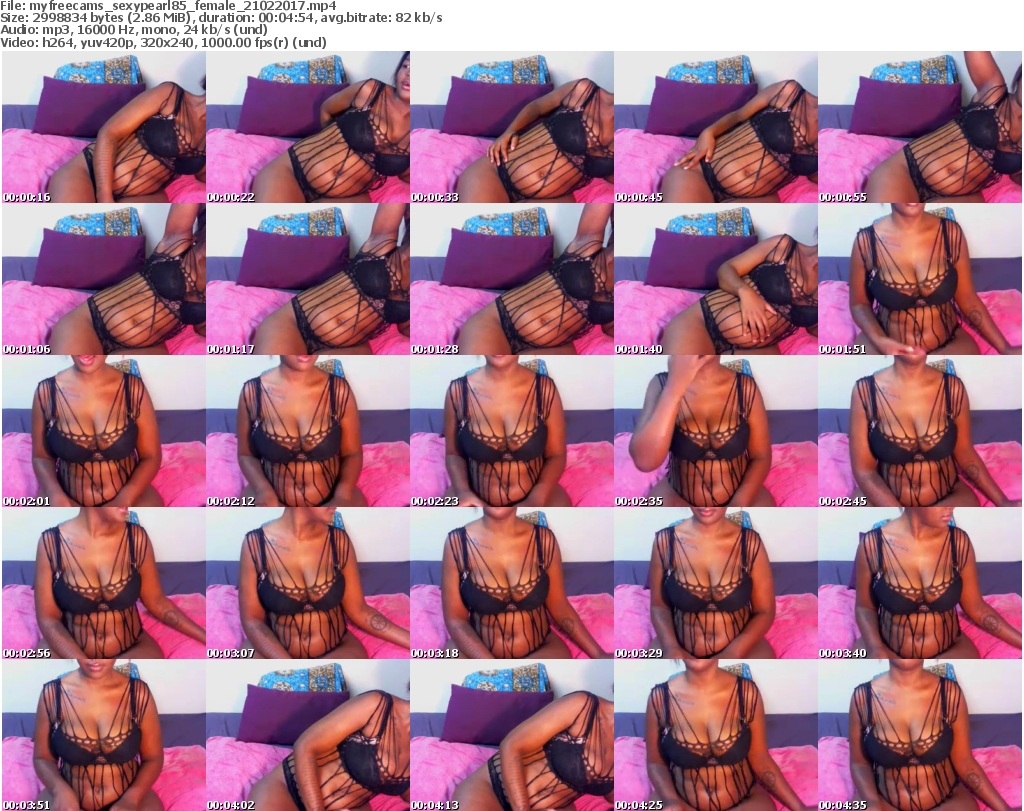Select the thumbnail stamped 00:01:51
The width and height of the screenshot is (1024, 811).
(x=920, y=279)
